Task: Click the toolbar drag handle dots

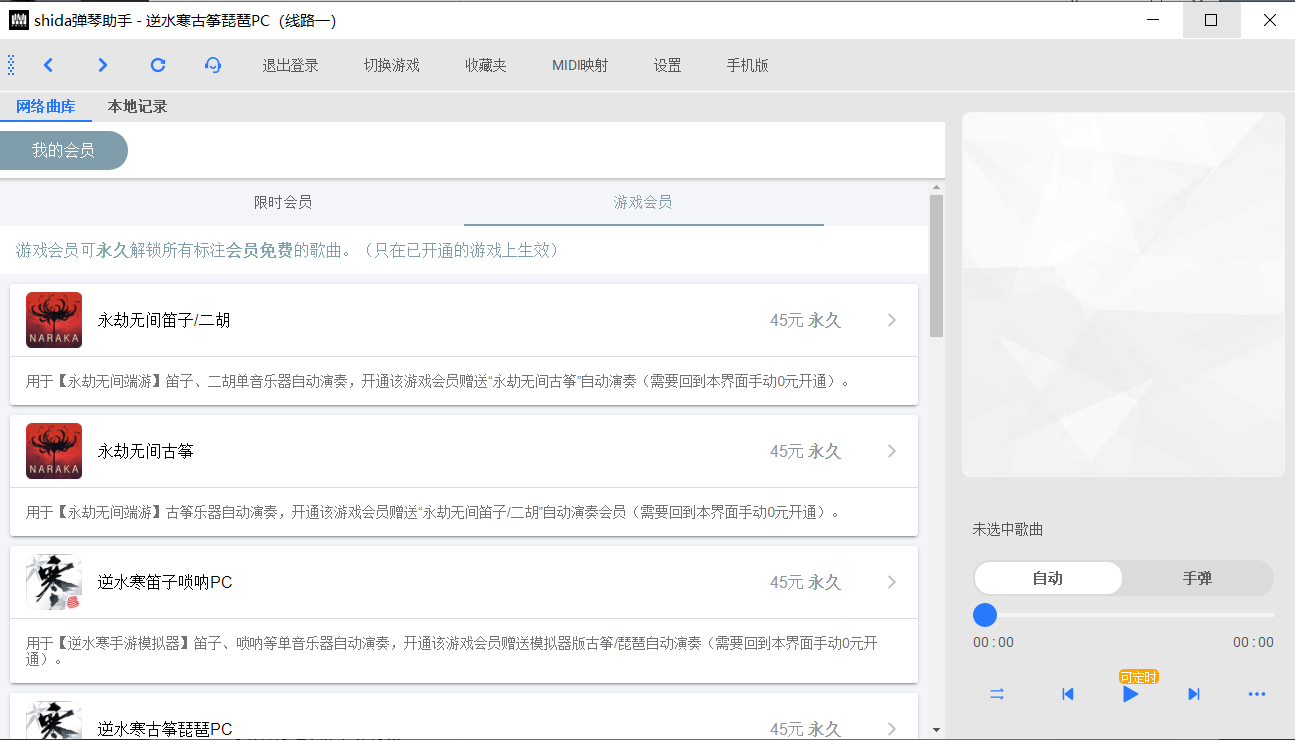Action: pos(11,65)
